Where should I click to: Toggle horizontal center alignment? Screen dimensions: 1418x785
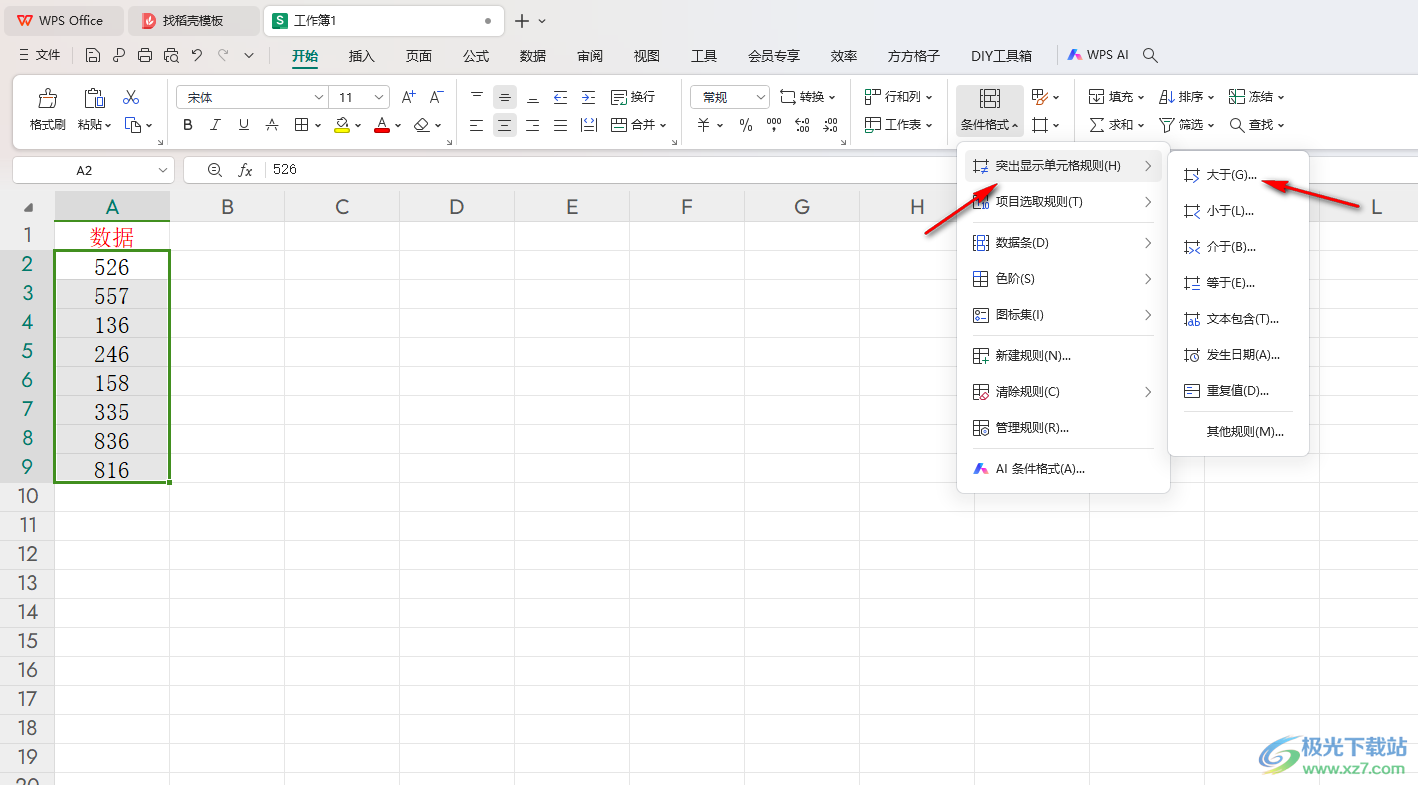click(505, 125)
